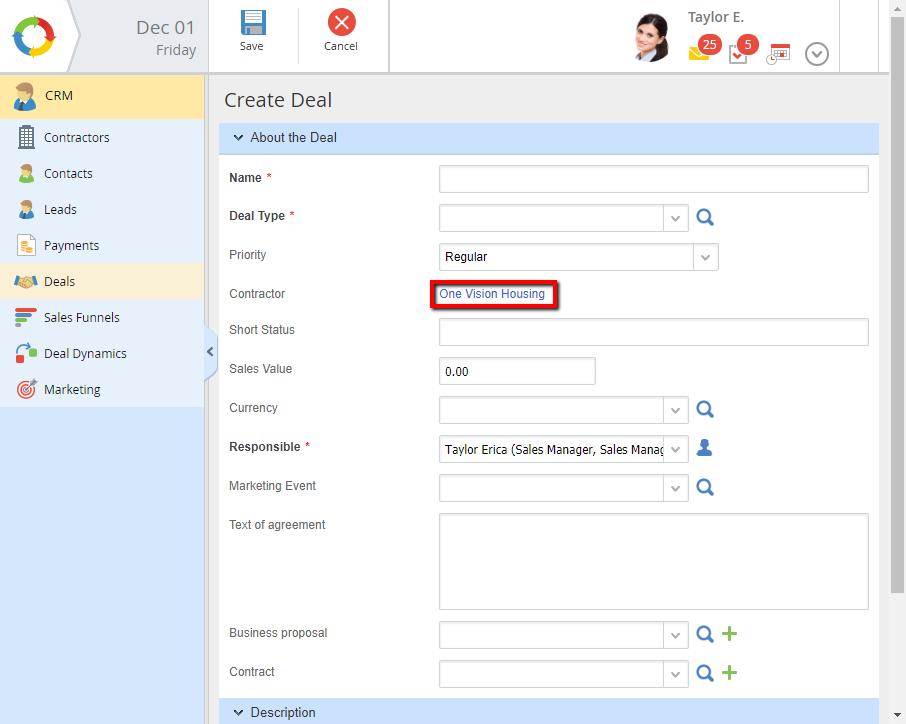Screen dimensions: 906x724
Task: Click the One Vision Housing contractor link
Action: click(x=492, y=294)
